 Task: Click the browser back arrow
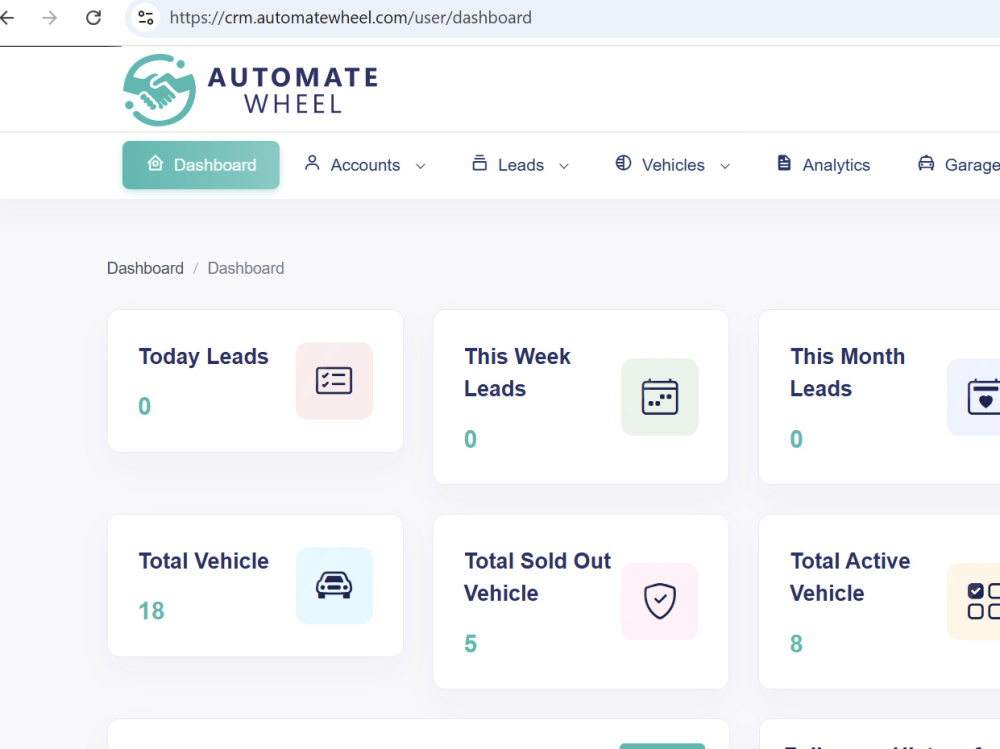pyautogui.click(x=7, y=18)
